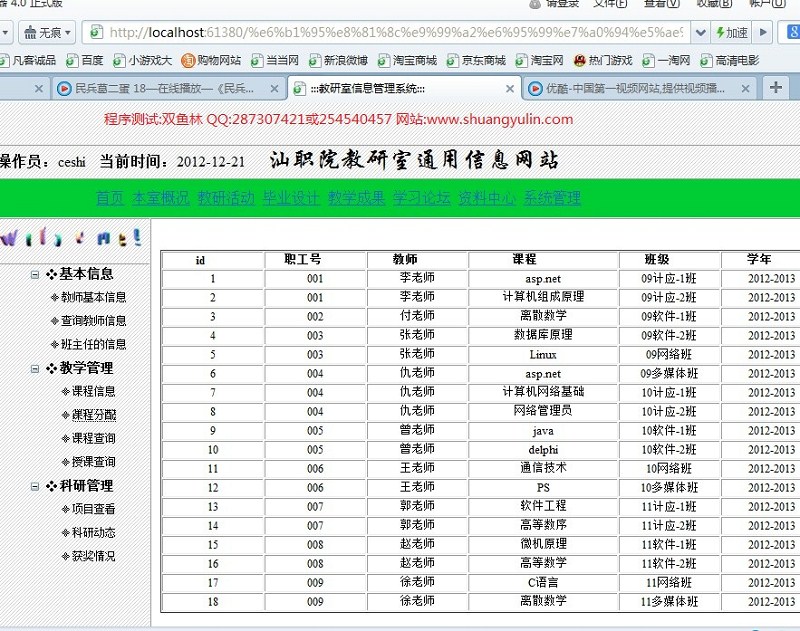Viewport: 800px width, 631px height.
Task: Open the 资料中心 page
Action: tap(487, 198)
